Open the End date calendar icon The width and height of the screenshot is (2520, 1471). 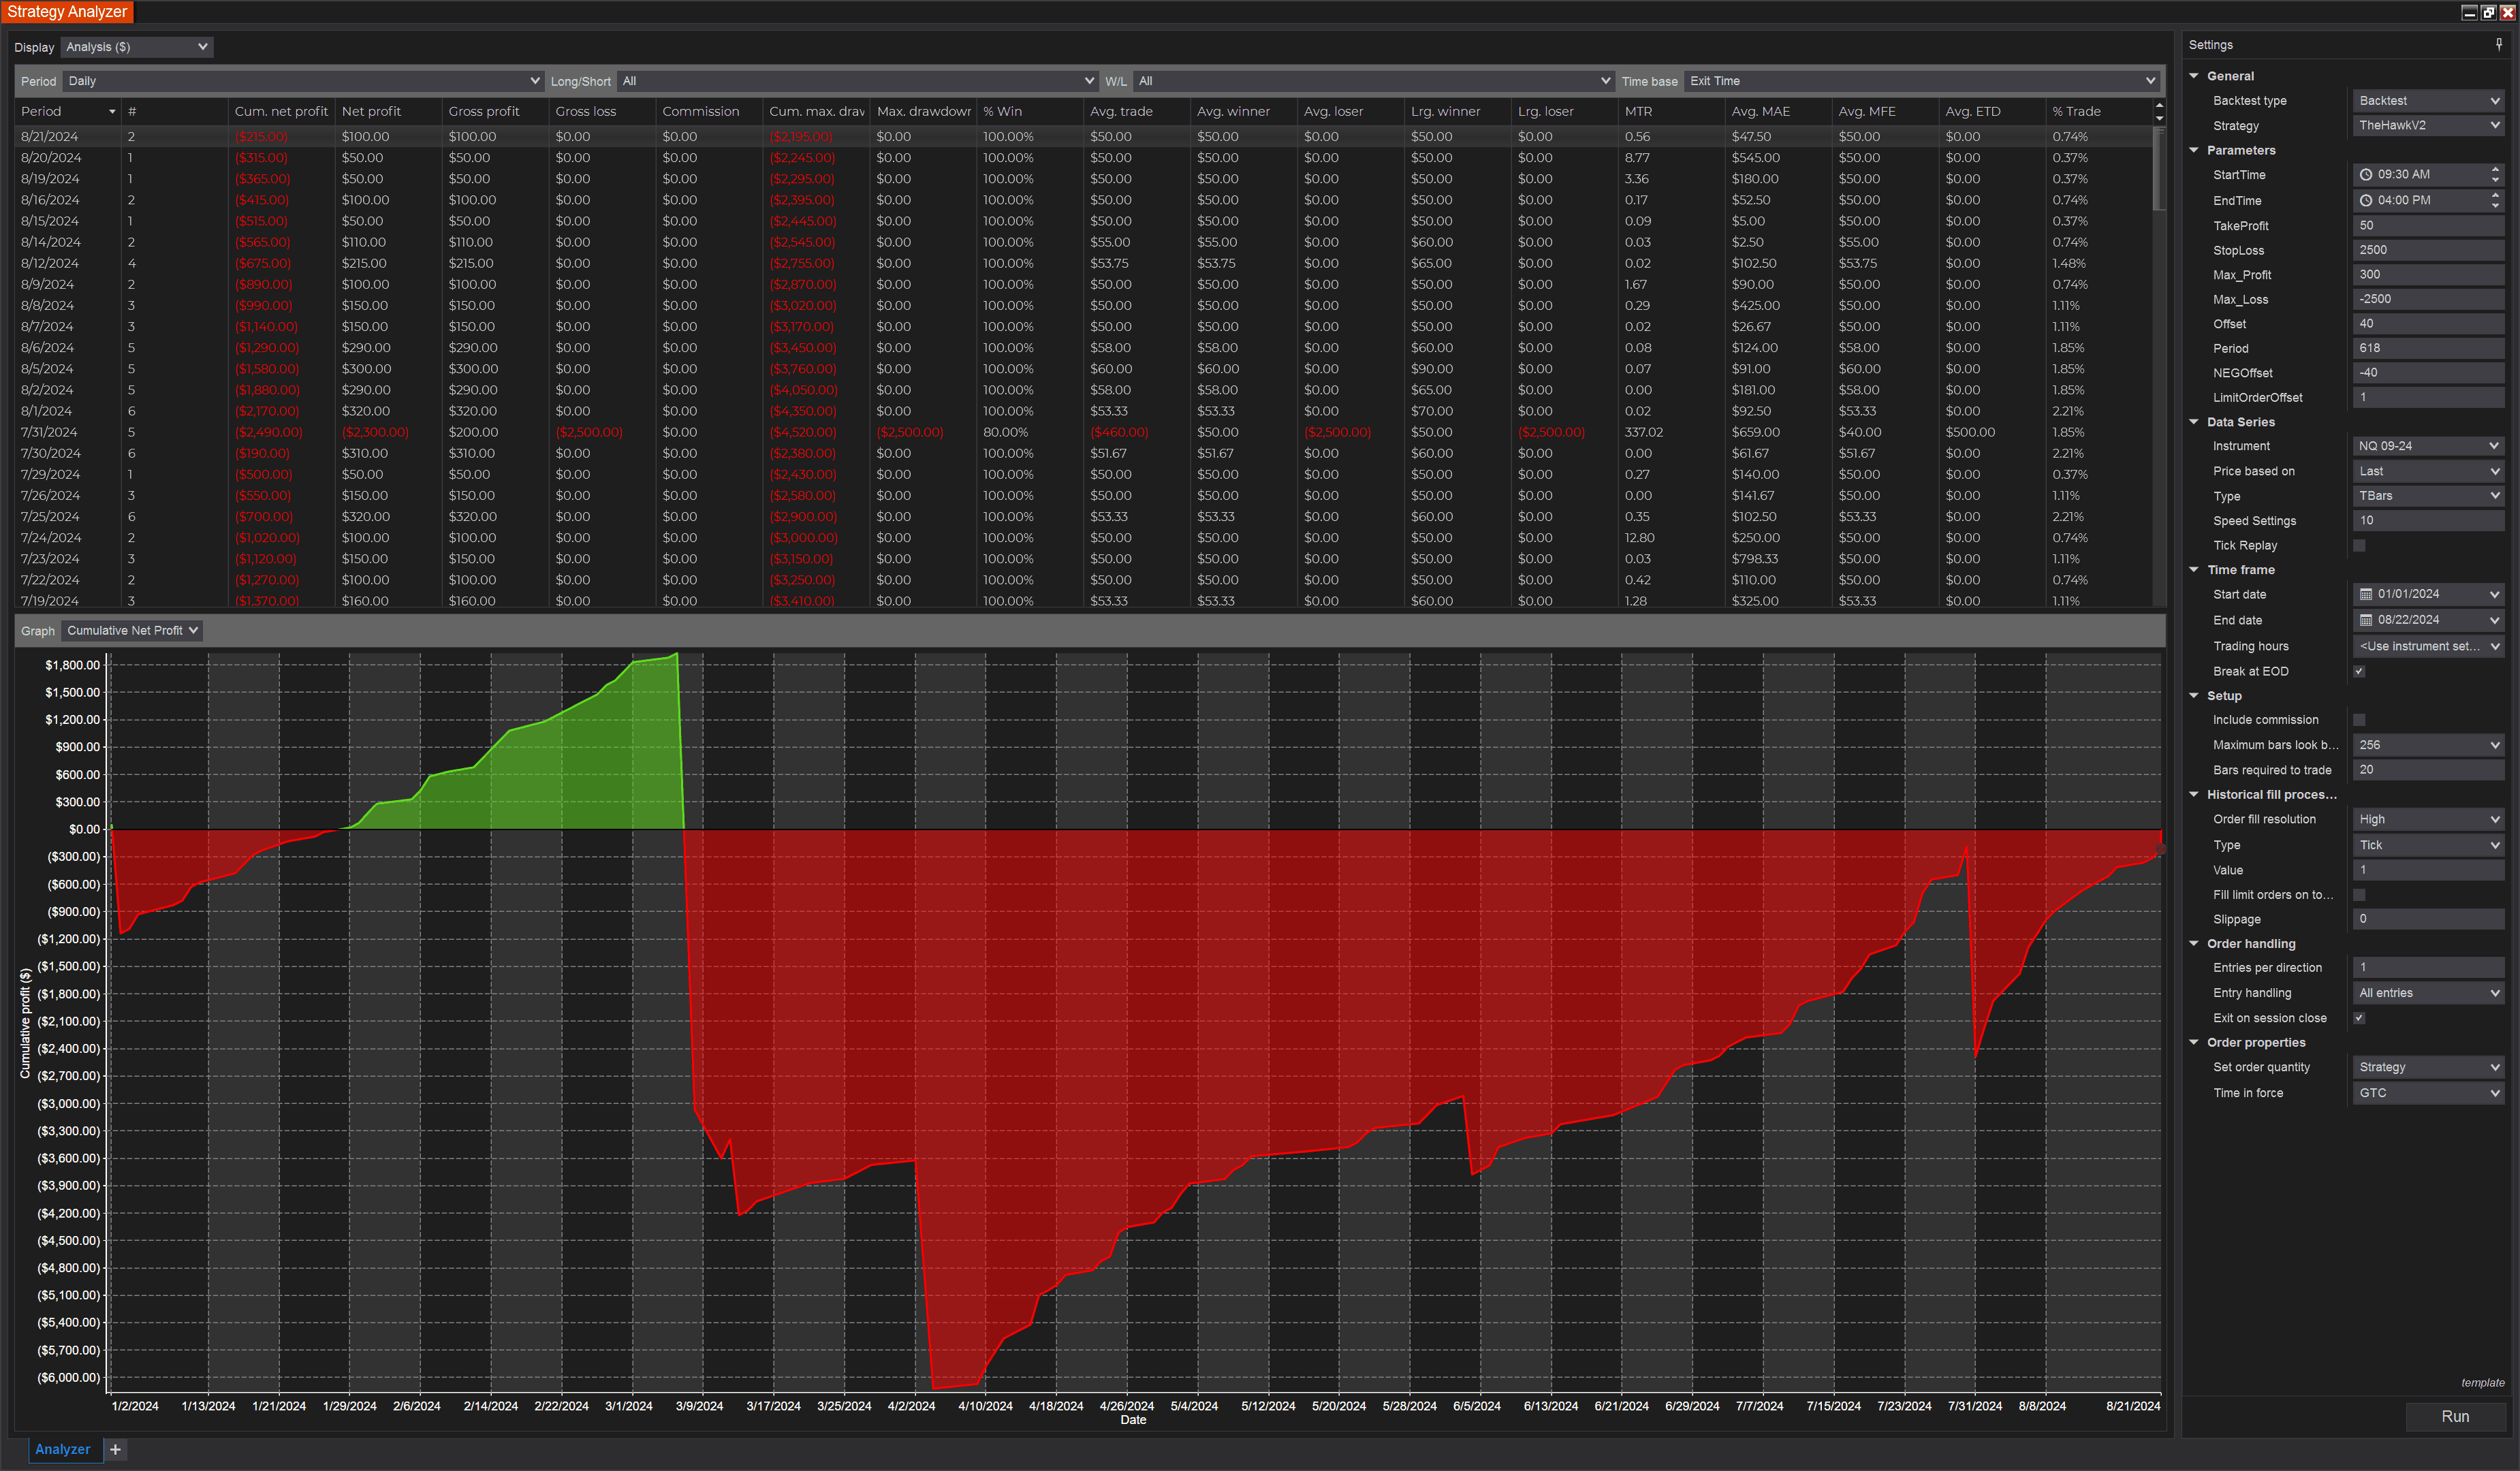(2366, 620)
